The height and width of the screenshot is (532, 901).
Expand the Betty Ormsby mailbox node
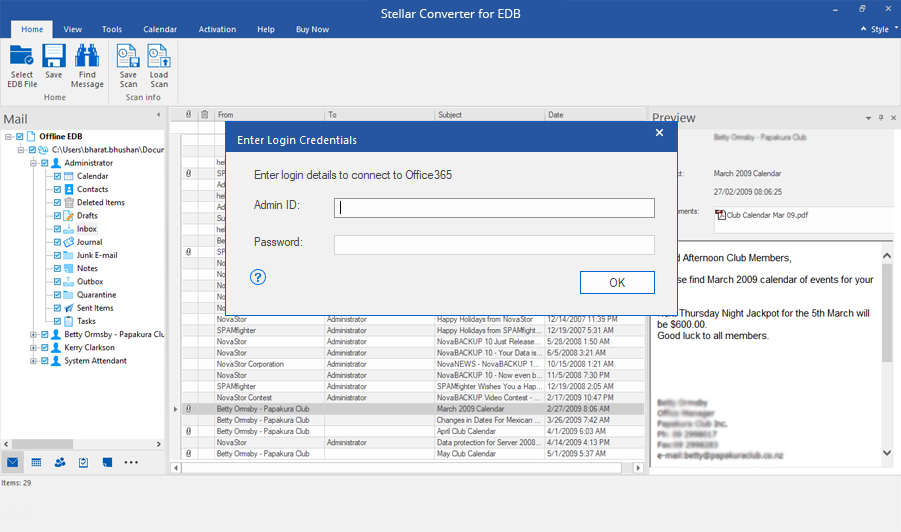34,334
